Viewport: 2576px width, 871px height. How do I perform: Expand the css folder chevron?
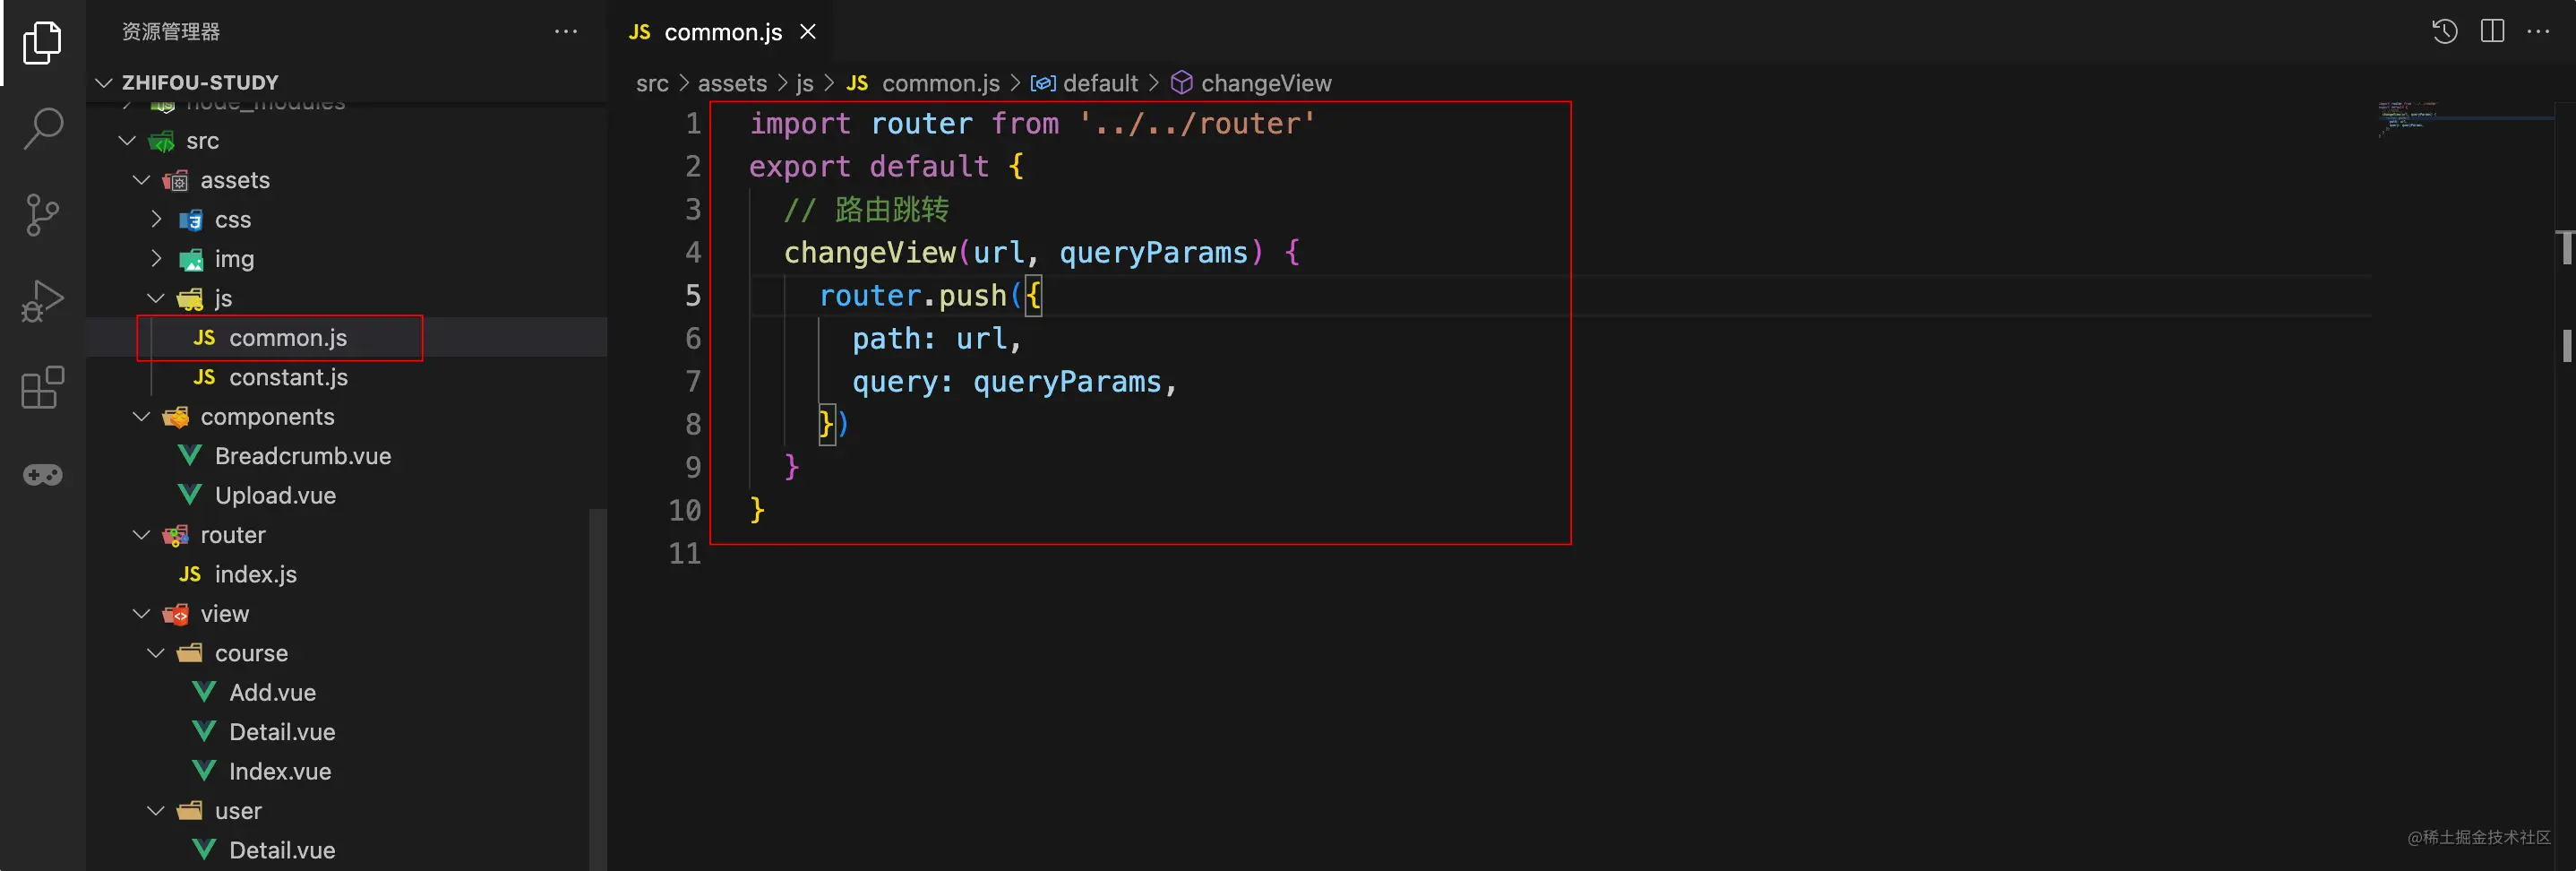pyautogui.click(x=156, y=219)
